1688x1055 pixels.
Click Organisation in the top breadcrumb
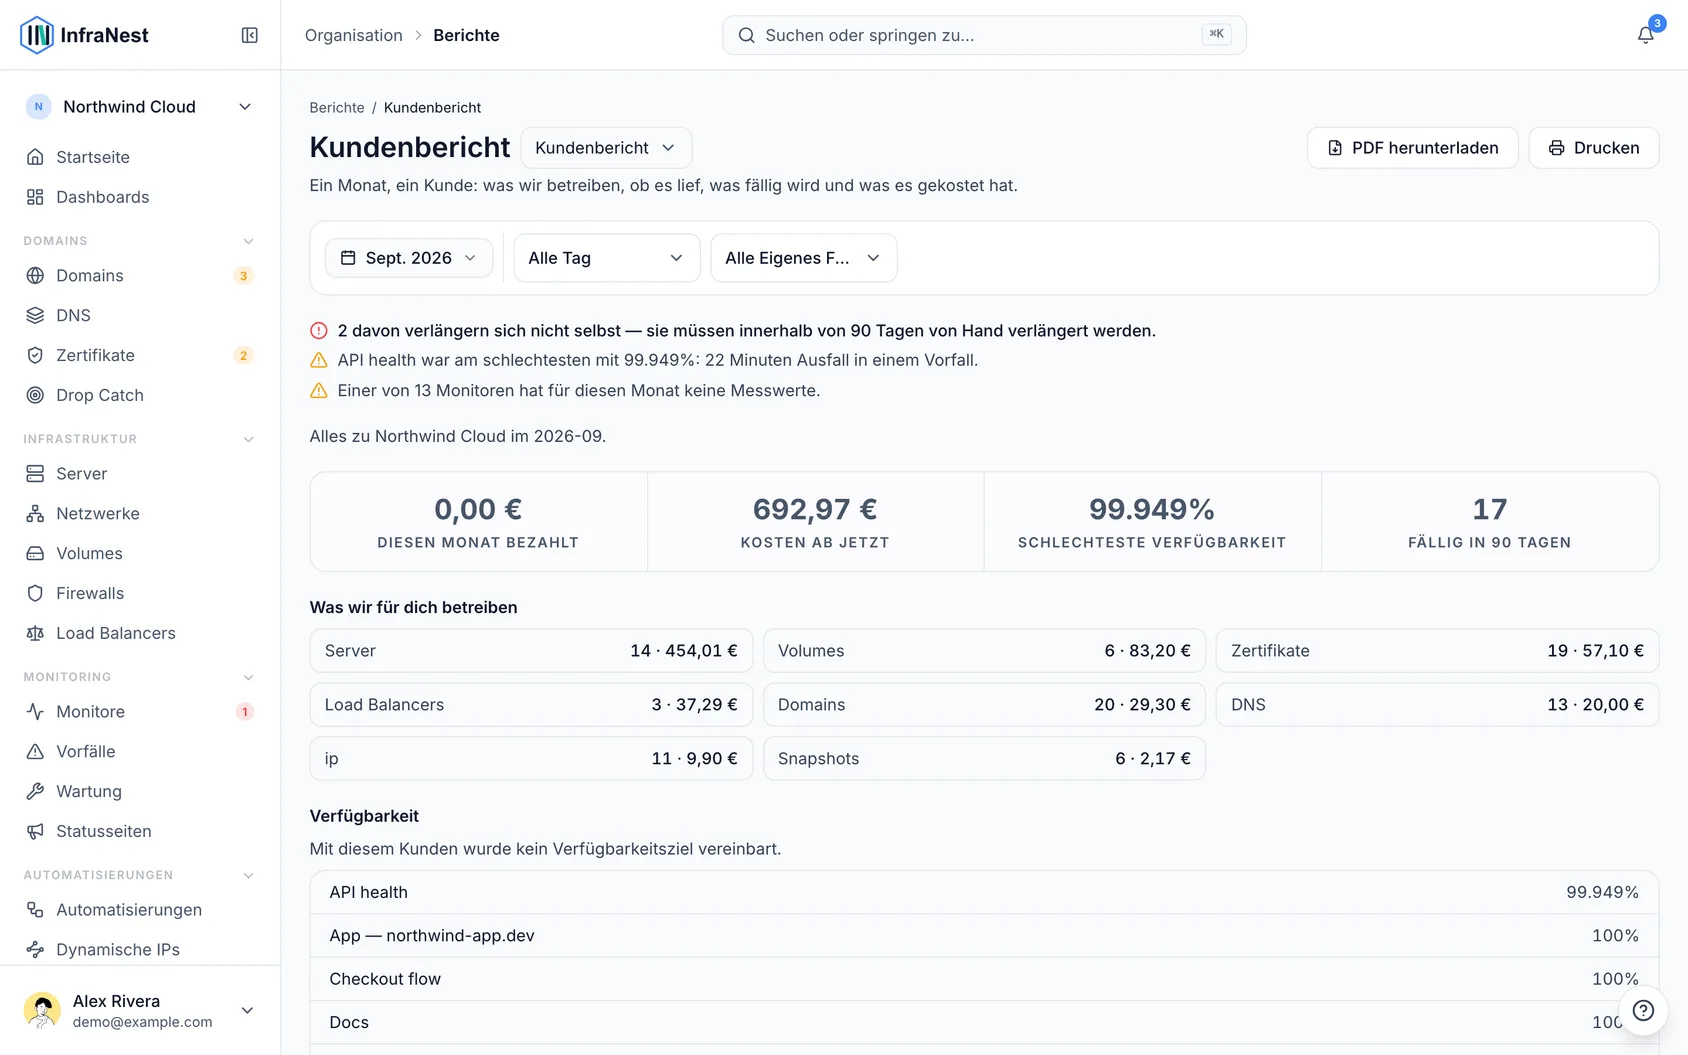pyautogui.click(x=354, y=35)
